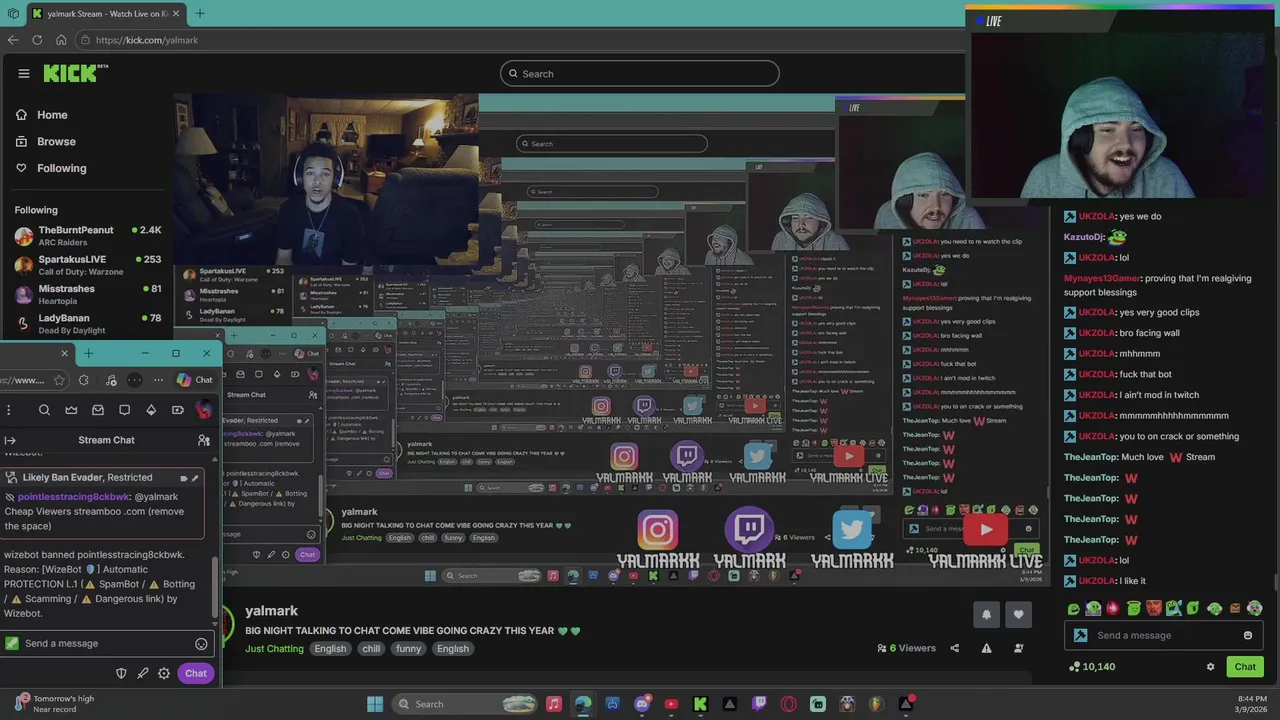Click the bits diamond icon in popup toolbar

point(151,410)
